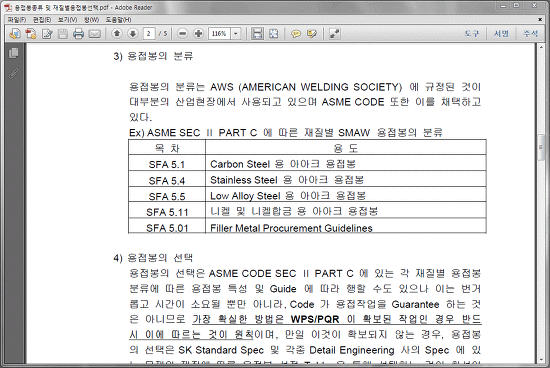Screen dimensions: 550x368
Task: Open the 창(W) menu
Action: pos(91,20)
